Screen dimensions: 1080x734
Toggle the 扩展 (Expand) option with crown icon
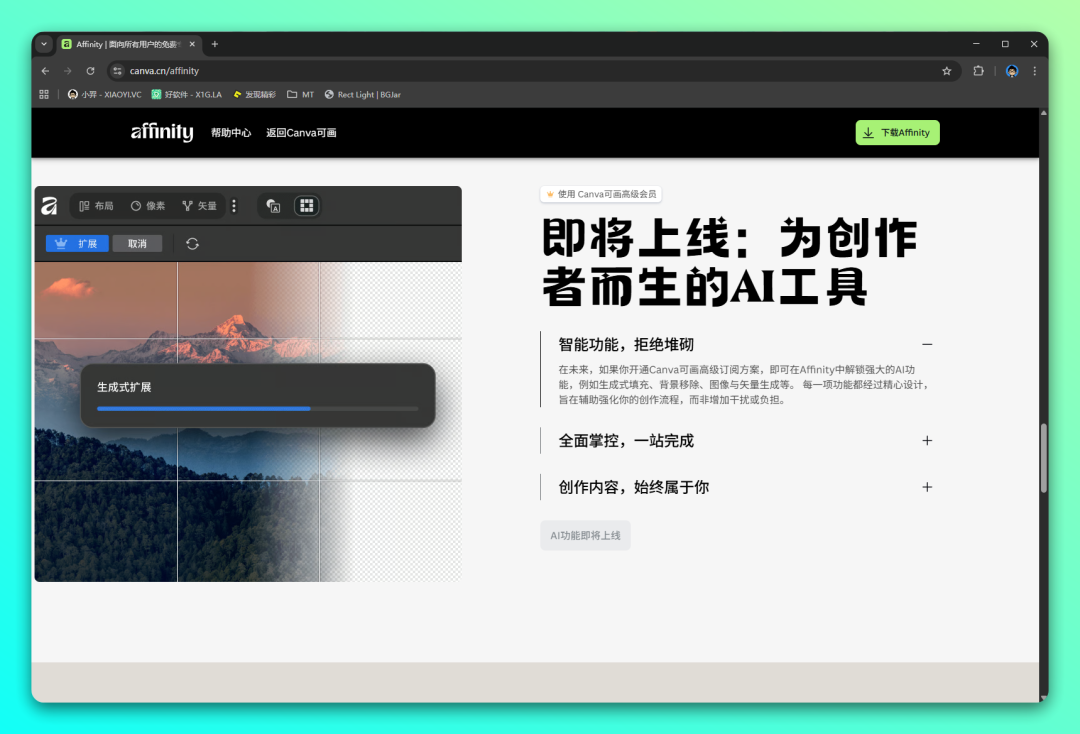(77, 243)
